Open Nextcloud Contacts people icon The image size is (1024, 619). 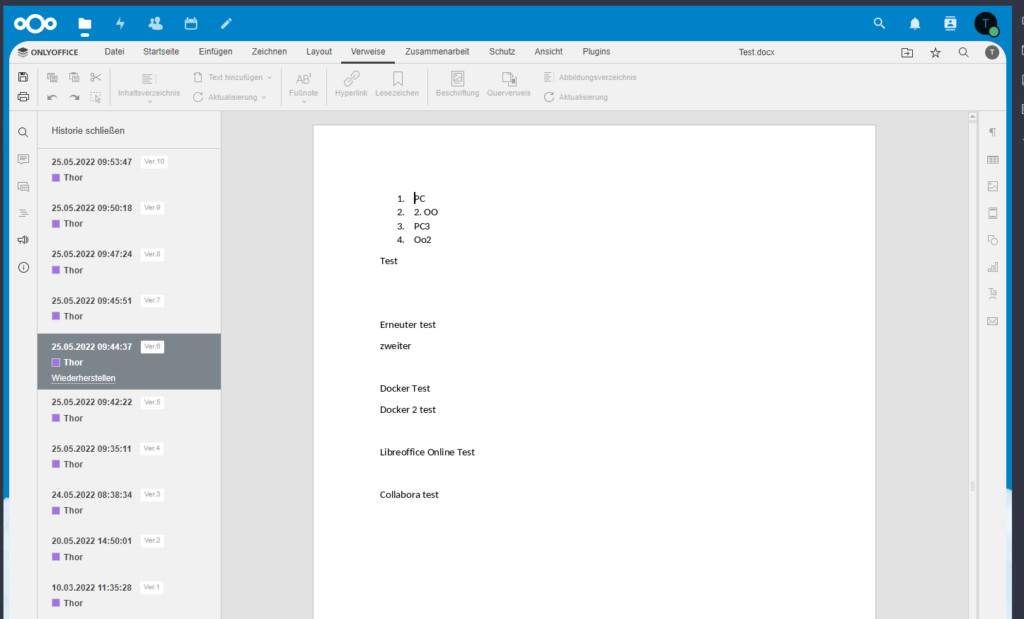click(x=155, y=24)
